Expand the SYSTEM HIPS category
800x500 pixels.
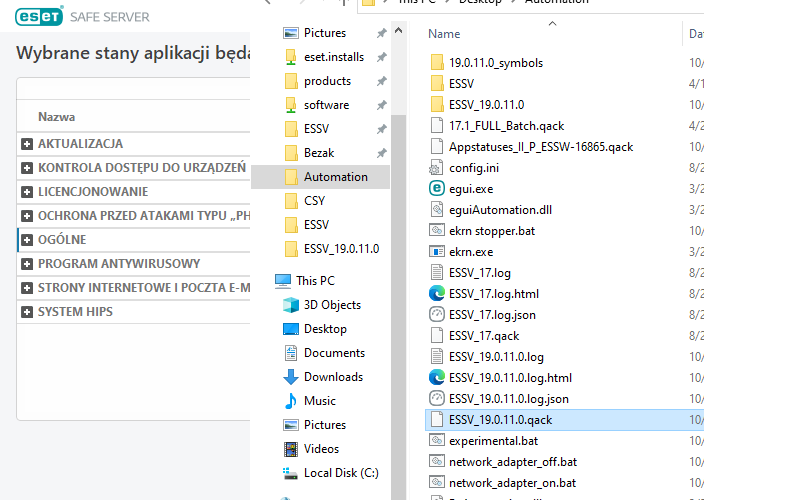point(27,312)
